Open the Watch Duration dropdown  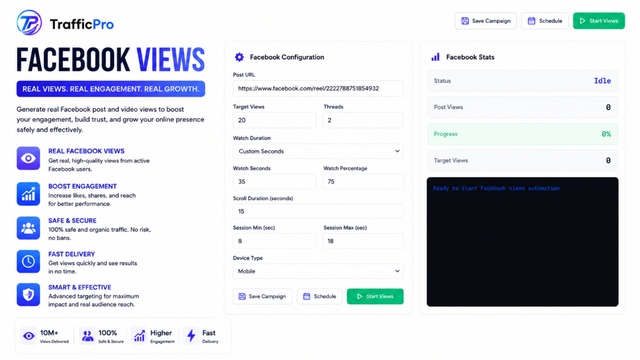pyautogui.click(x=318, y=151)
